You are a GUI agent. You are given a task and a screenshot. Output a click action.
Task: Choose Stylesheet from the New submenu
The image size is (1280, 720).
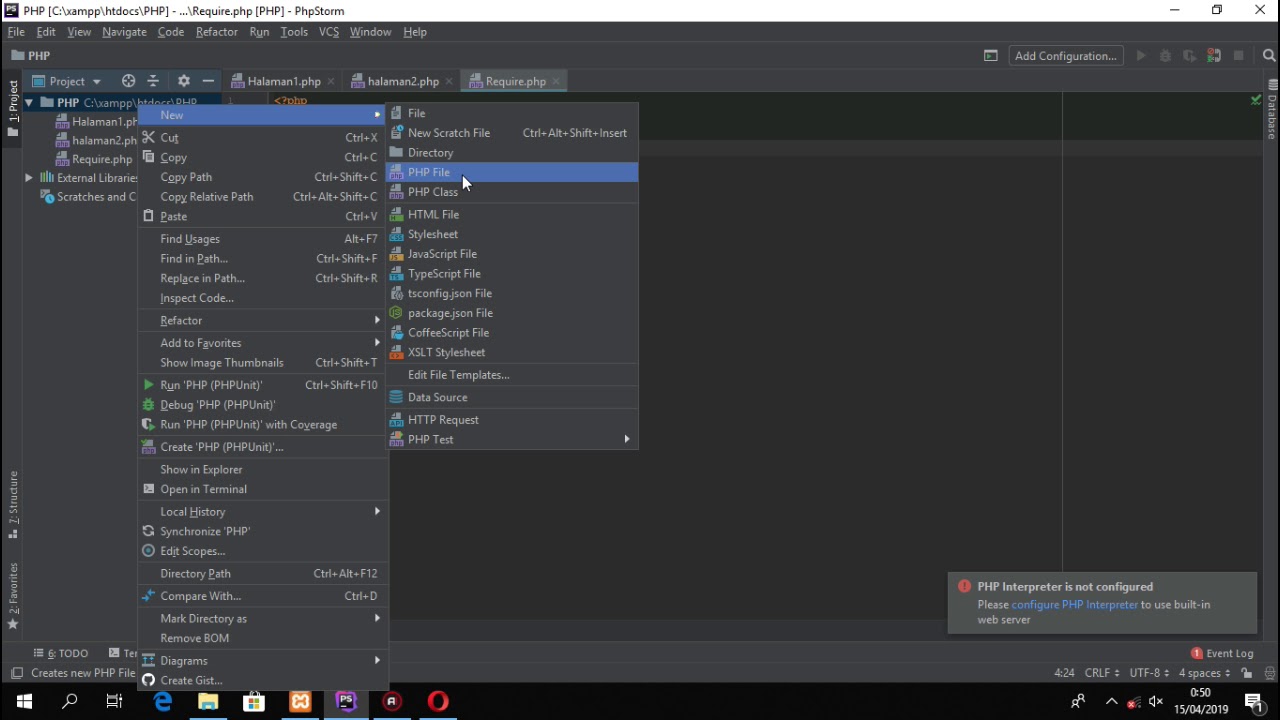coord(512,234)
